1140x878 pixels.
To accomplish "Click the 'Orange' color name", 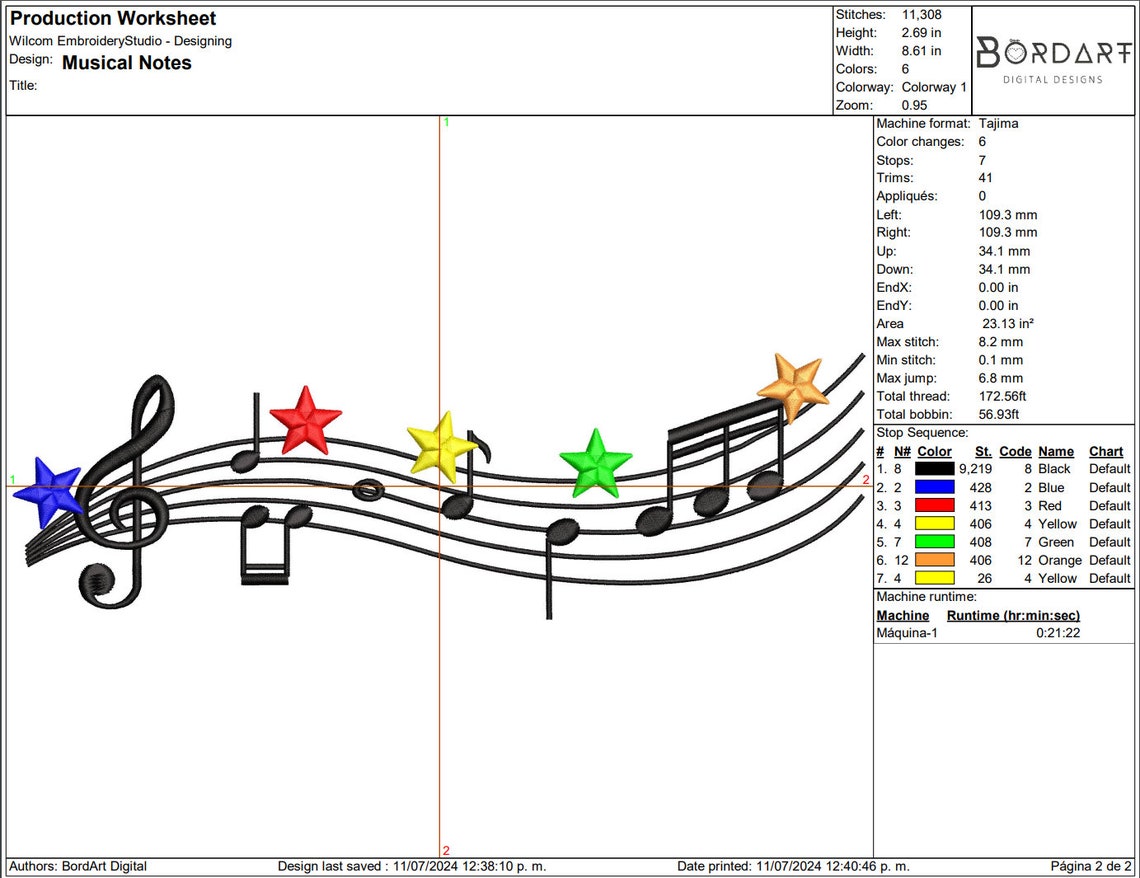I will 1060,560.
